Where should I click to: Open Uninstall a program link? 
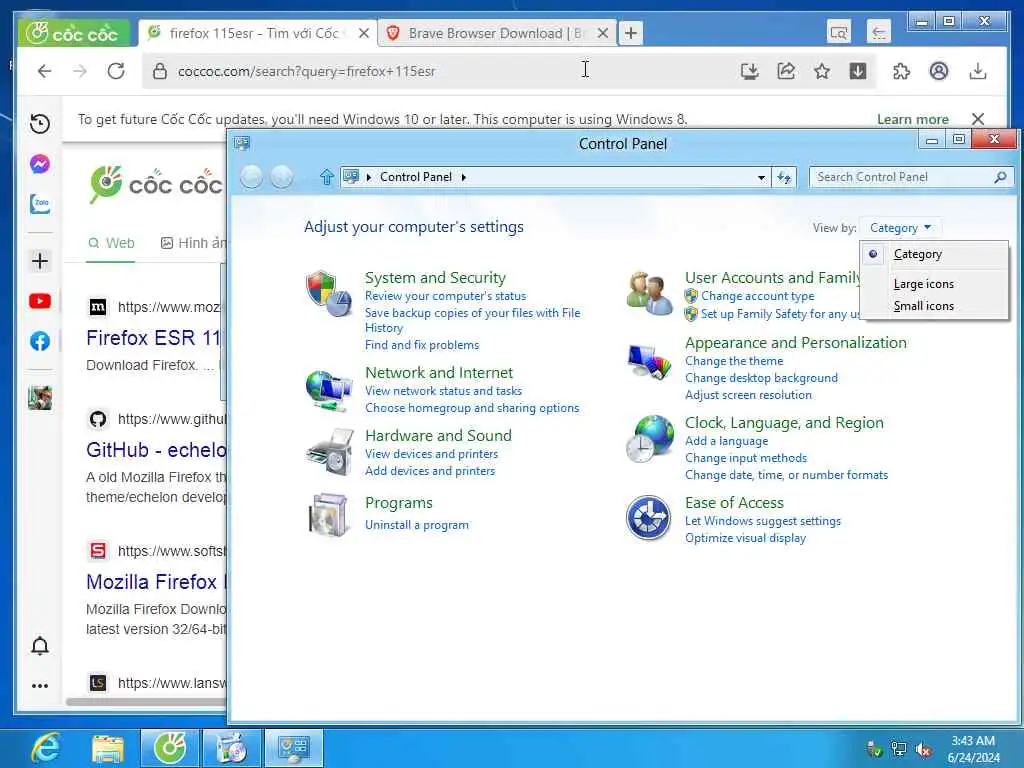[417, 524]
